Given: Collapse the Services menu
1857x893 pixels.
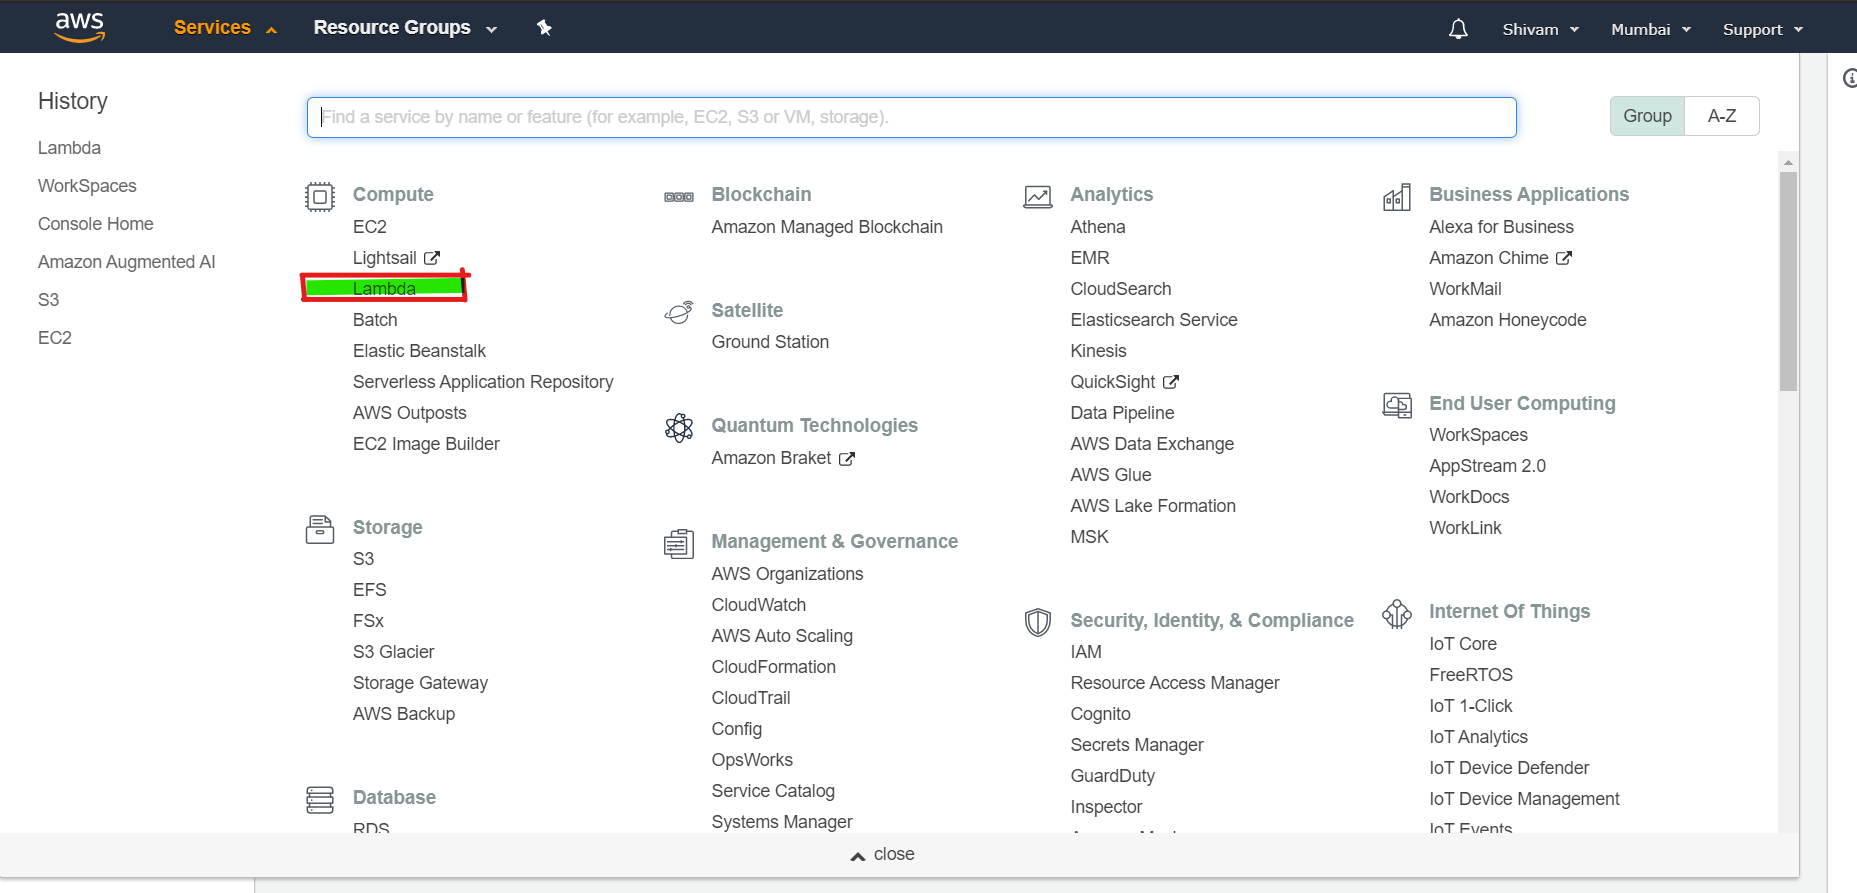Looking at the screenshot, I should (x=225, y=28).
